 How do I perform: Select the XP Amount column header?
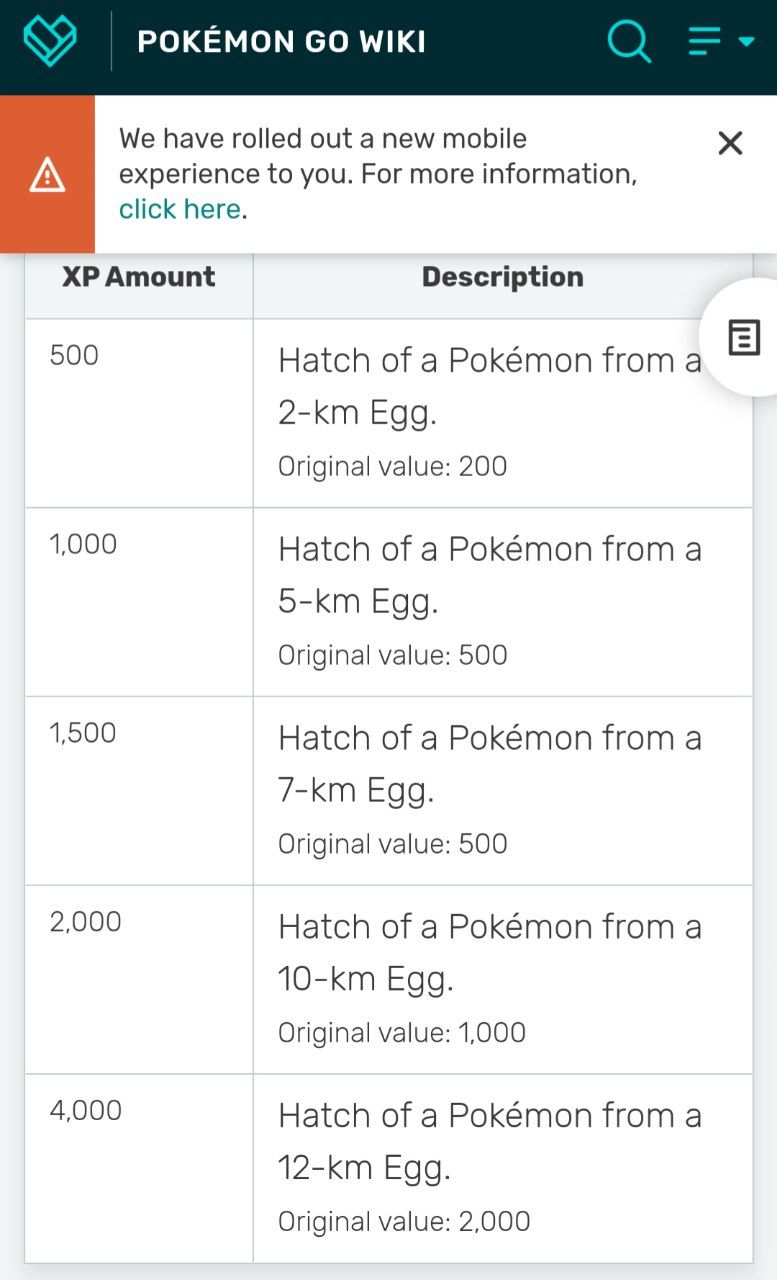(139, 277)
